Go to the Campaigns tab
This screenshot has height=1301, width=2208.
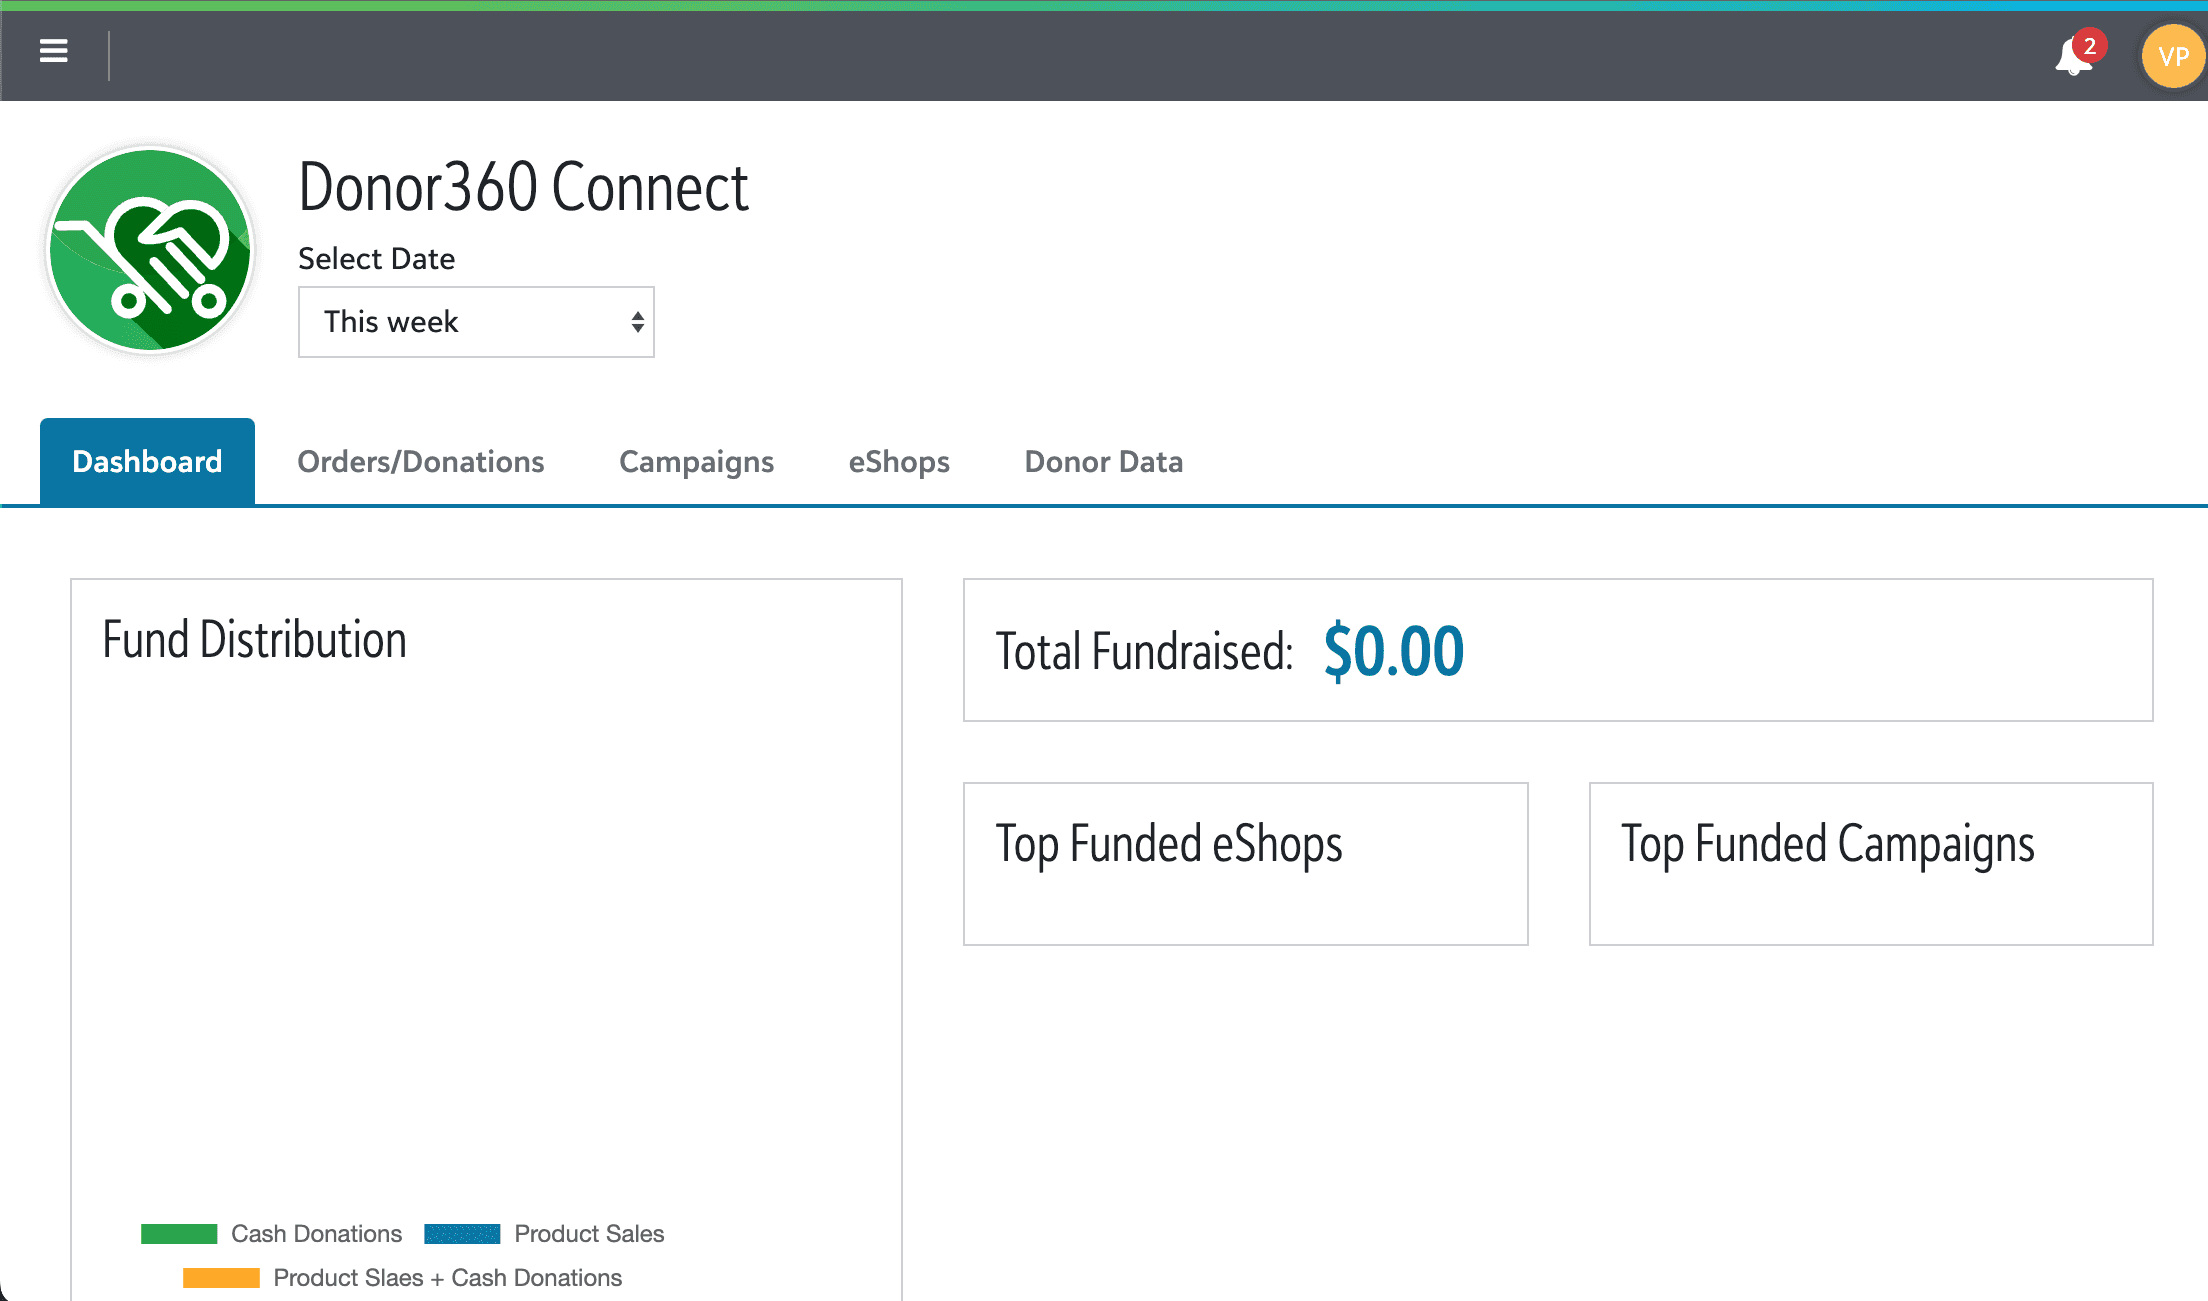coord(696,462)
